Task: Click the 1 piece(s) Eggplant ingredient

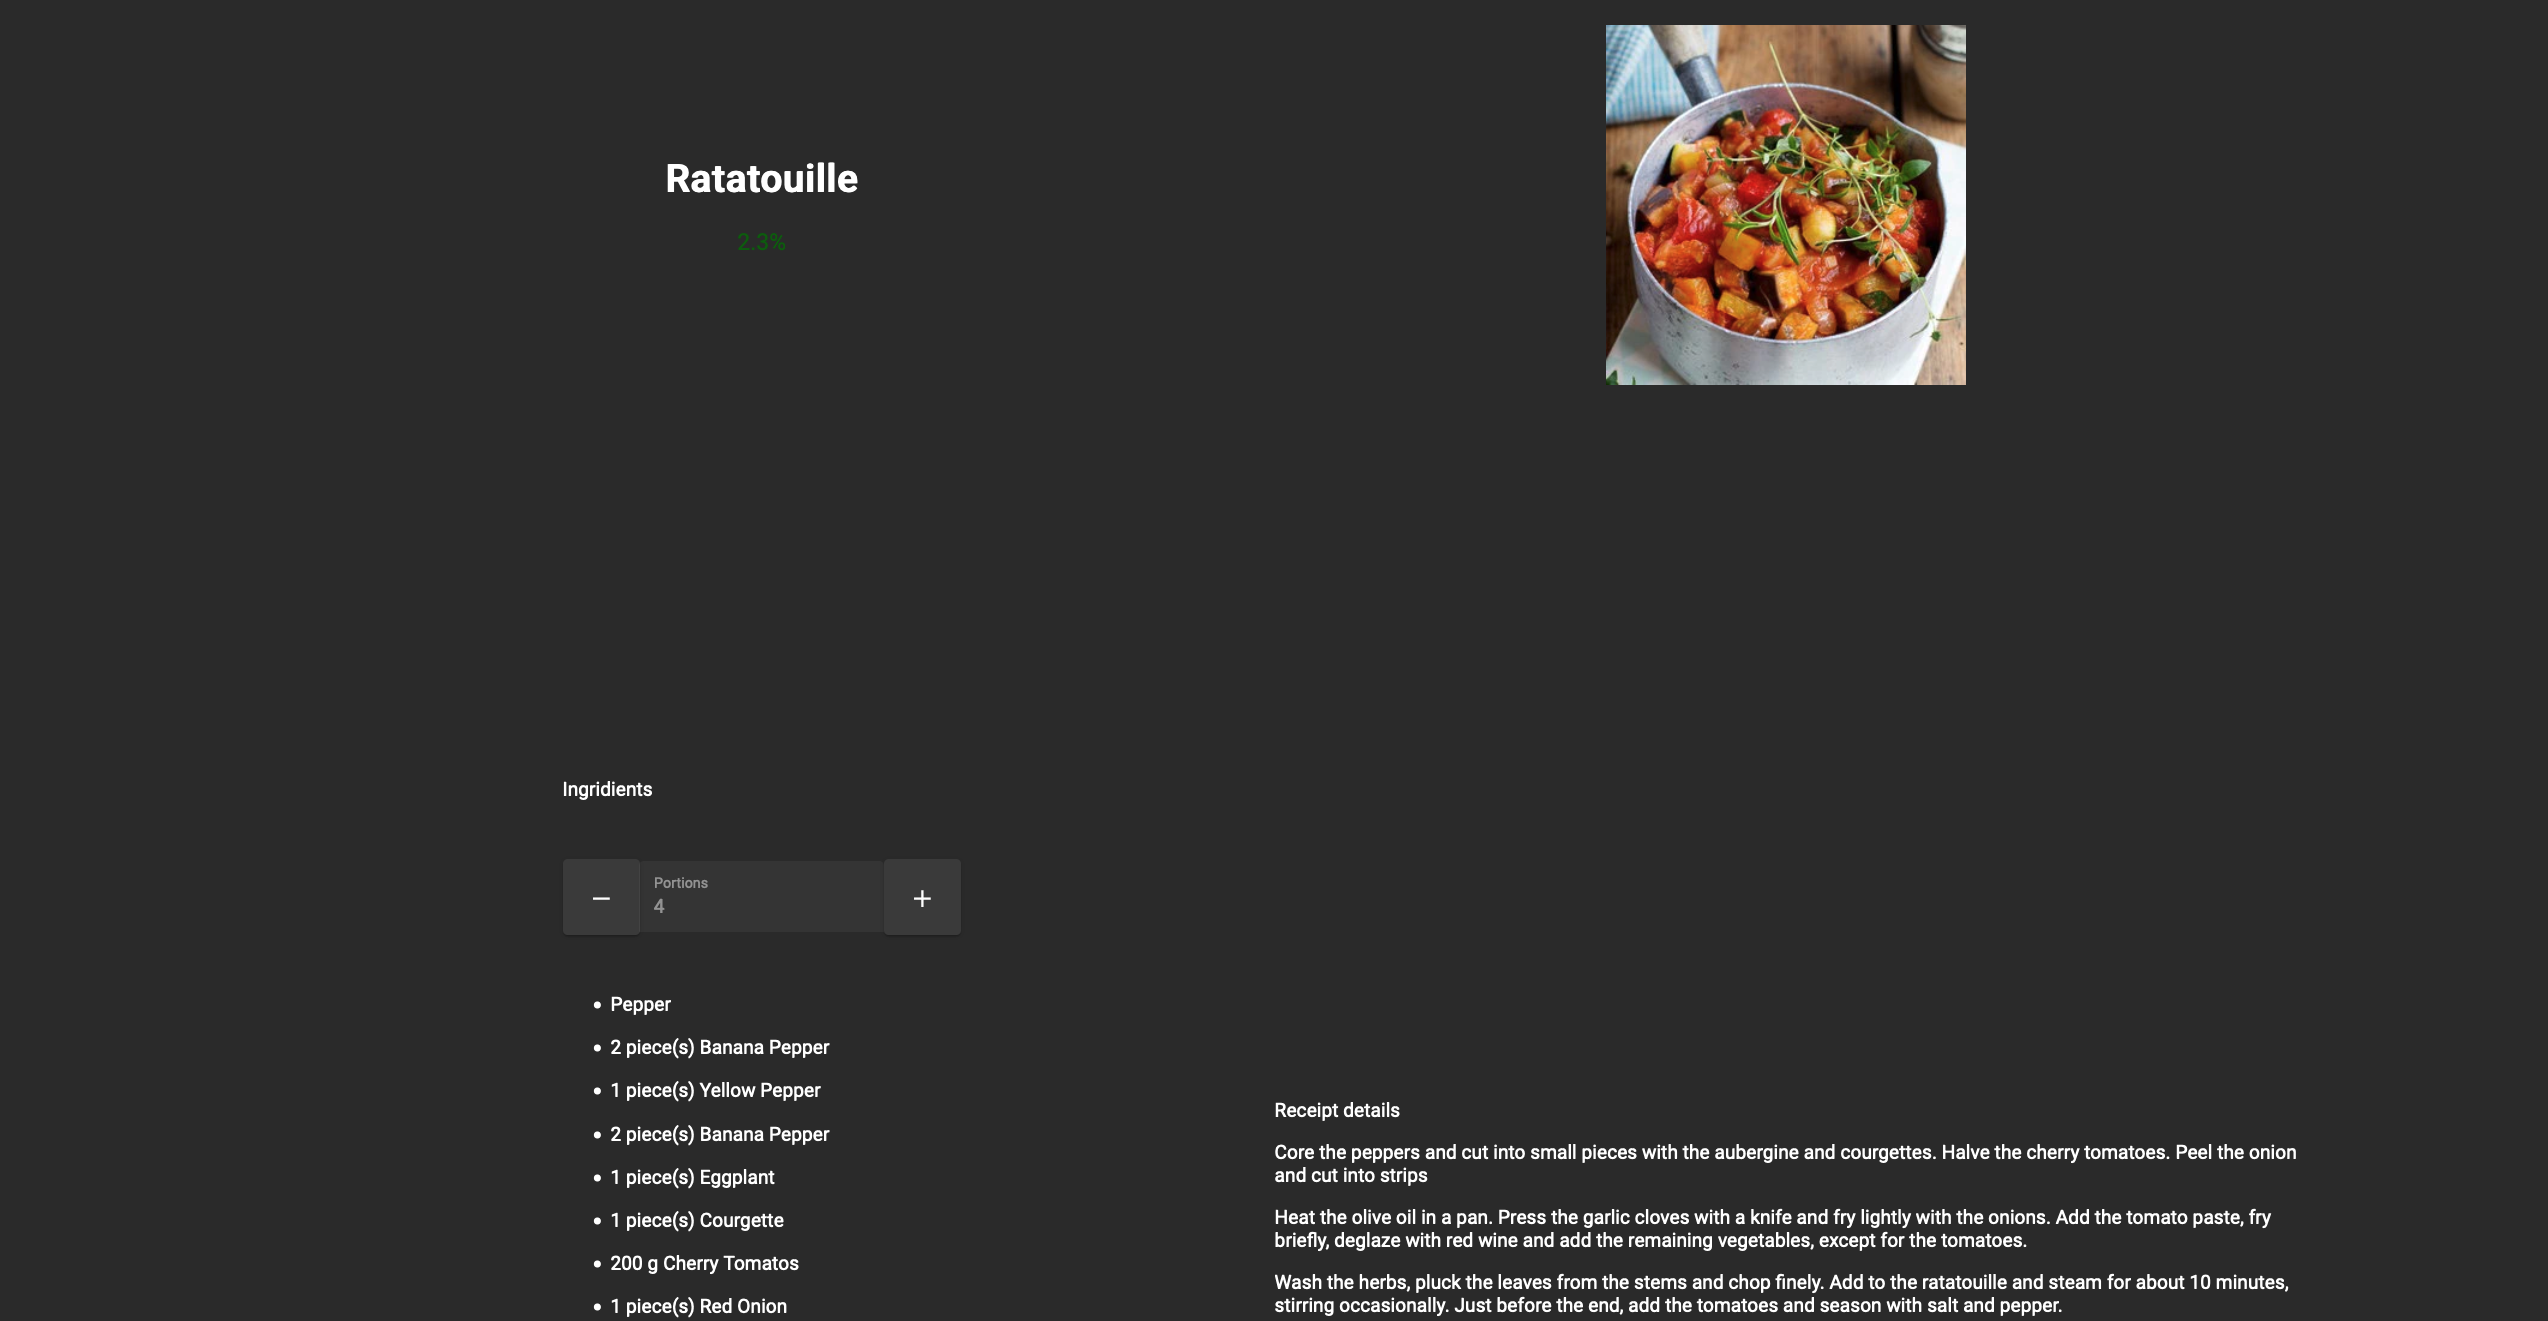Action: tap(692, 1177)
